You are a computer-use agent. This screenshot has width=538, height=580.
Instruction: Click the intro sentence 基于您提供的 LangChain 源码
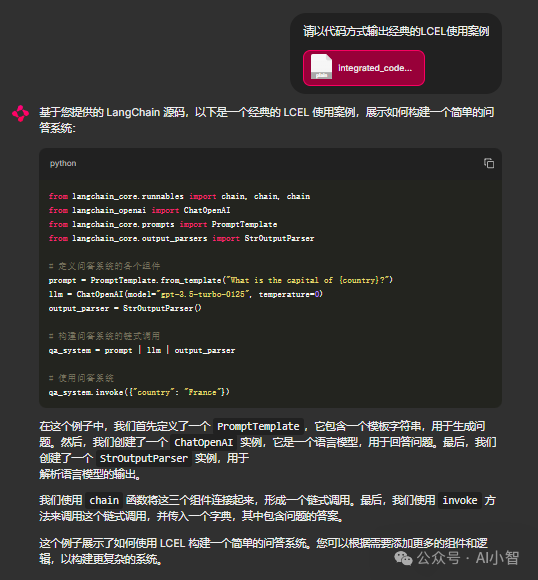[267, 120]
